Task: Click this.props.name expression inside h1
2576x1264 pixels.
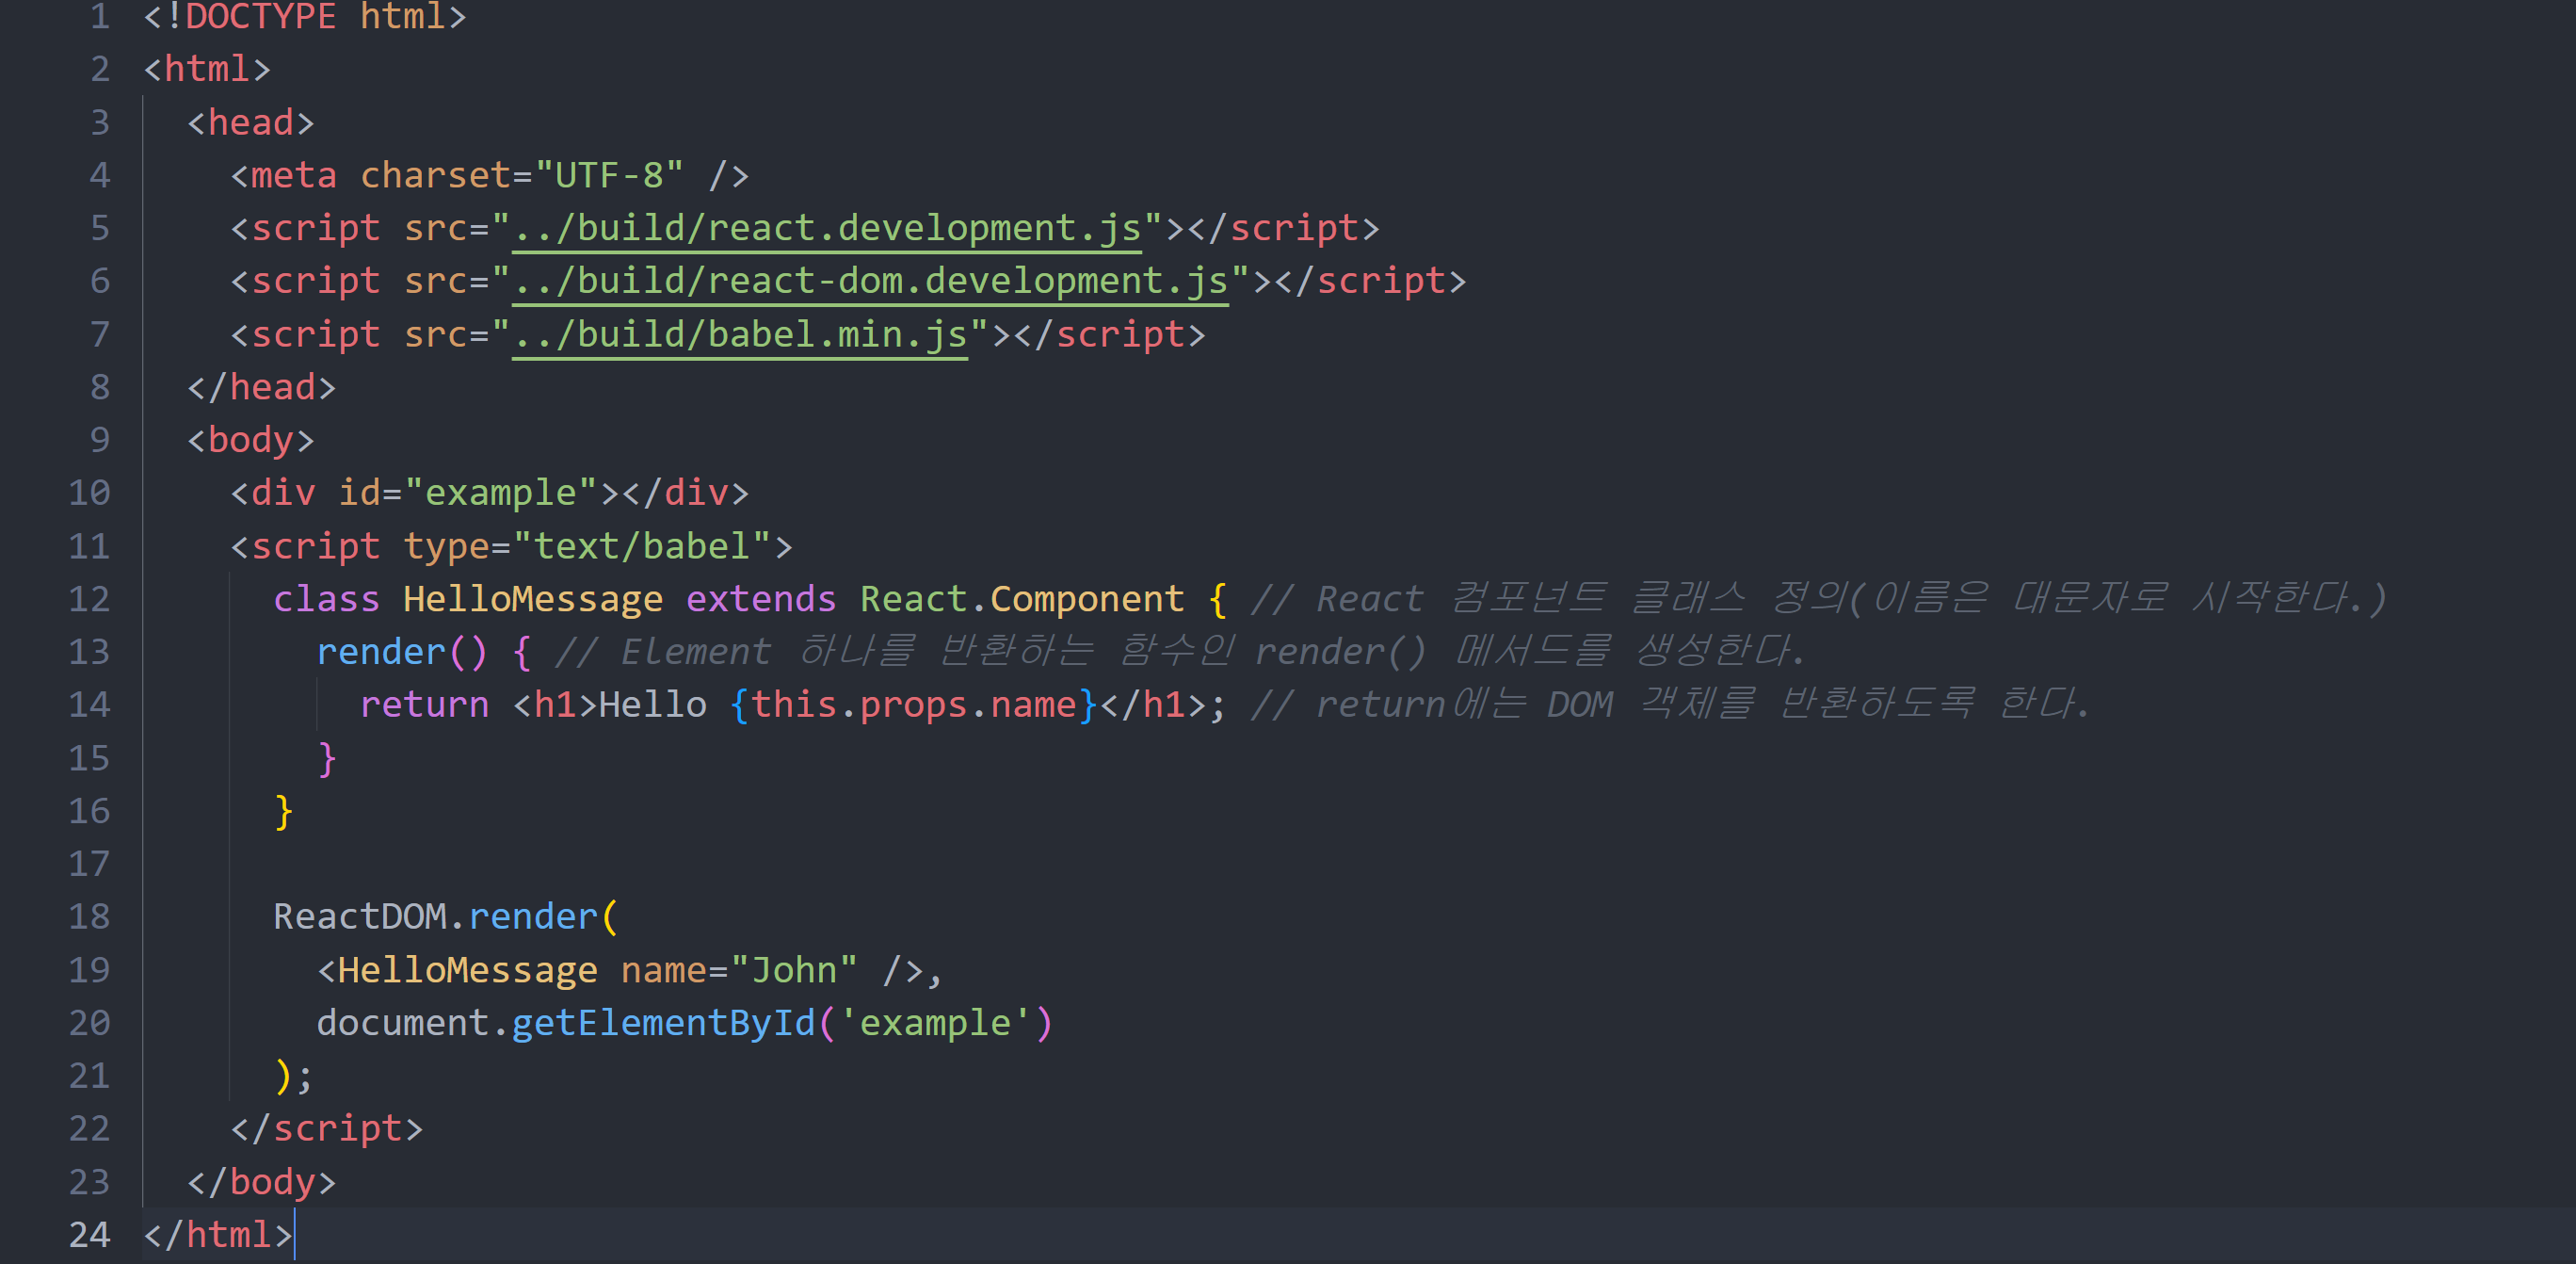Action: pos(913,705)
